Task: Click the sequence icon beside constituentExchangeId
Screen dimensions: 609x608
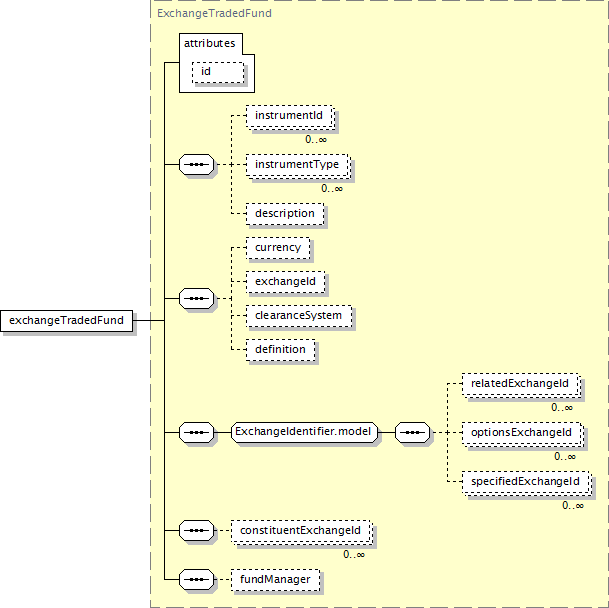Action: tap(197, 530)
